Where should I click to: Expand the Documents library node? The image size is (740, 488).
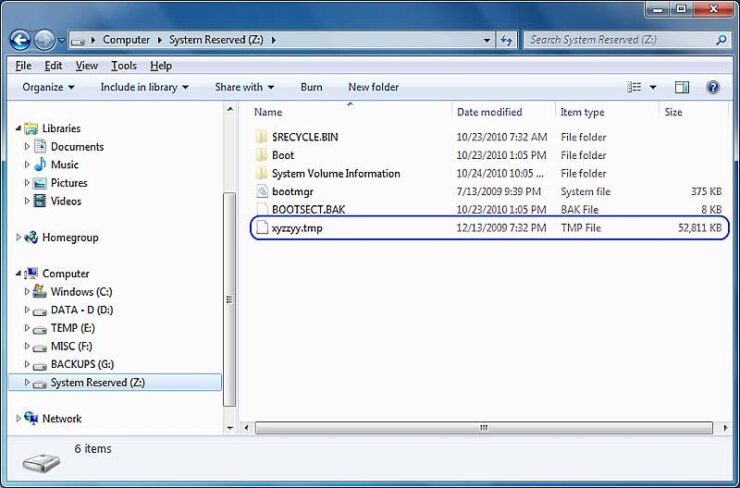(27, 147)
